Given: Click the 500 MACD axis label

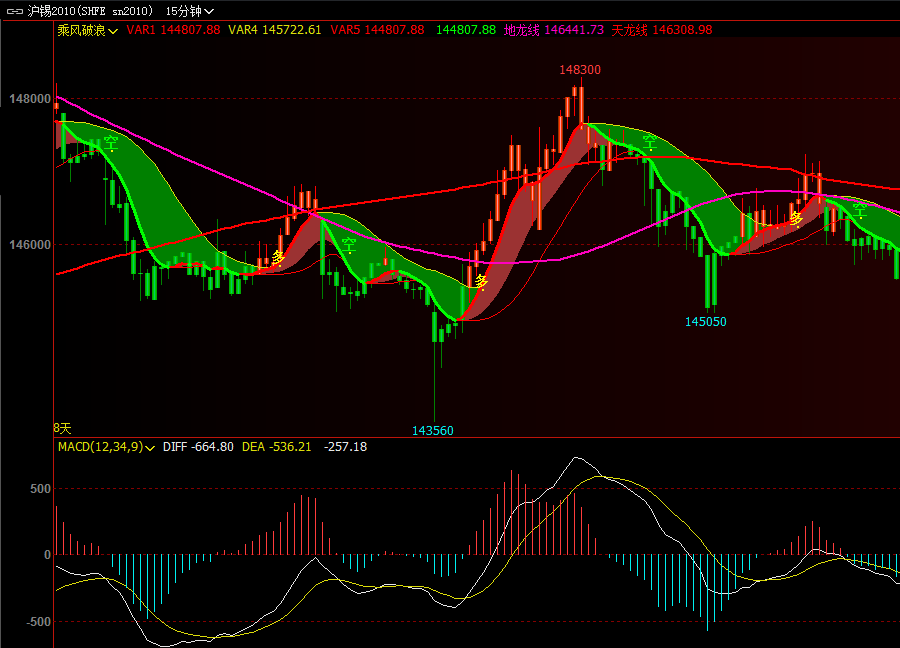Looking at the screenshot, I should (40, 489).
